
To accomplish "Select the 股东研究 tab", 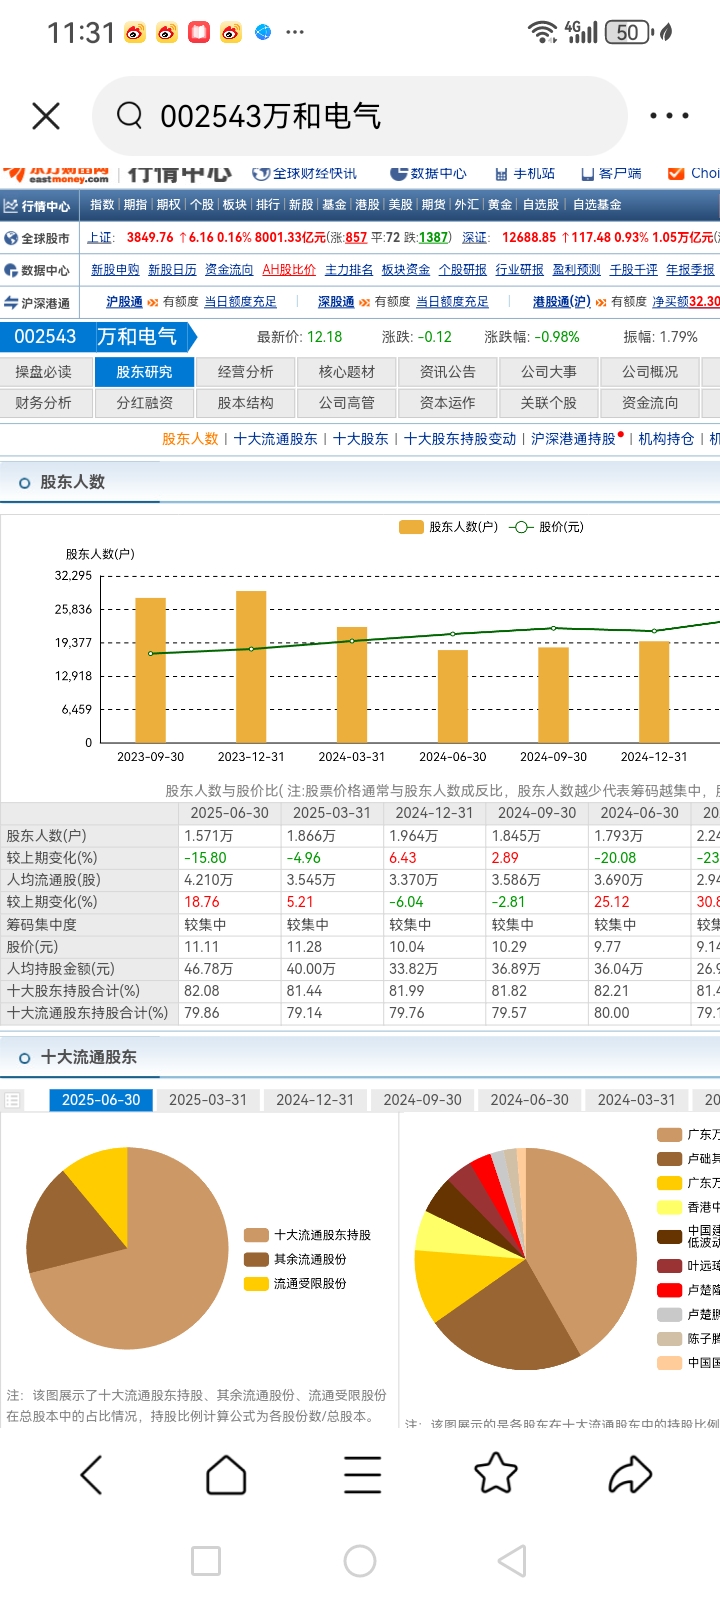I will (144, 372).
